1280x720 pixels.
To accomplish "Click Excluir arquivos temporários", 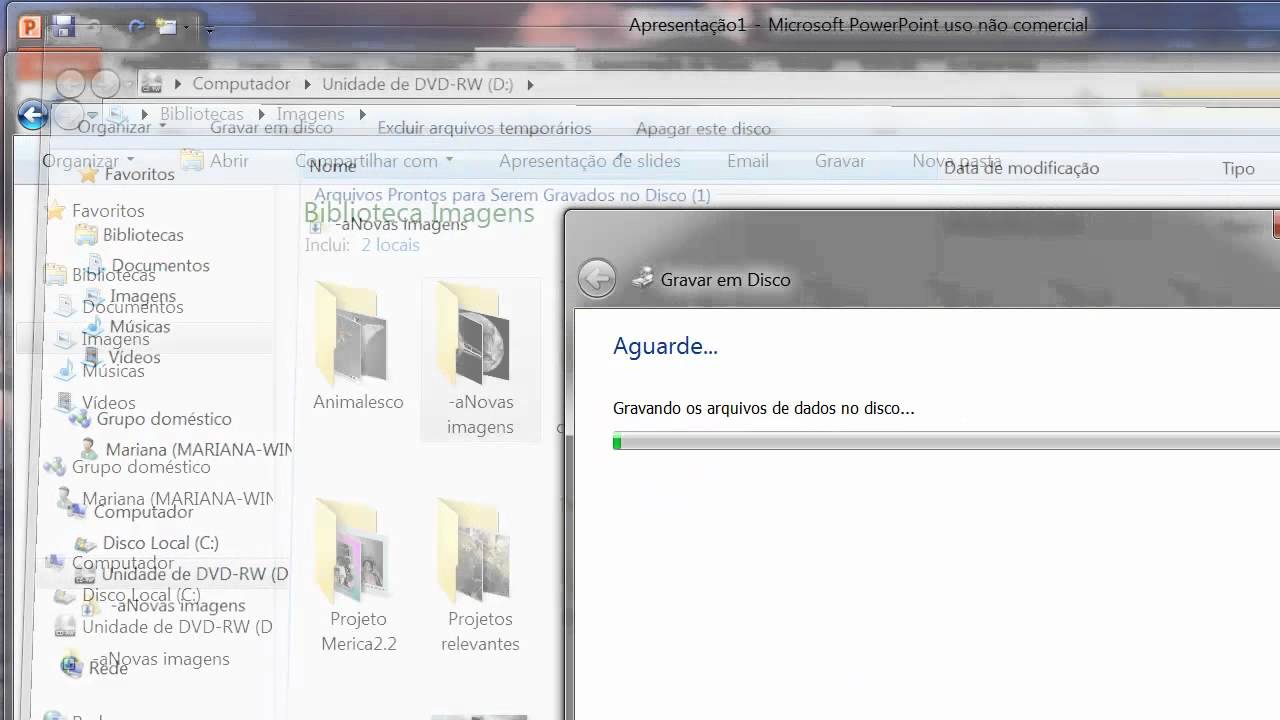I will 484,128.
